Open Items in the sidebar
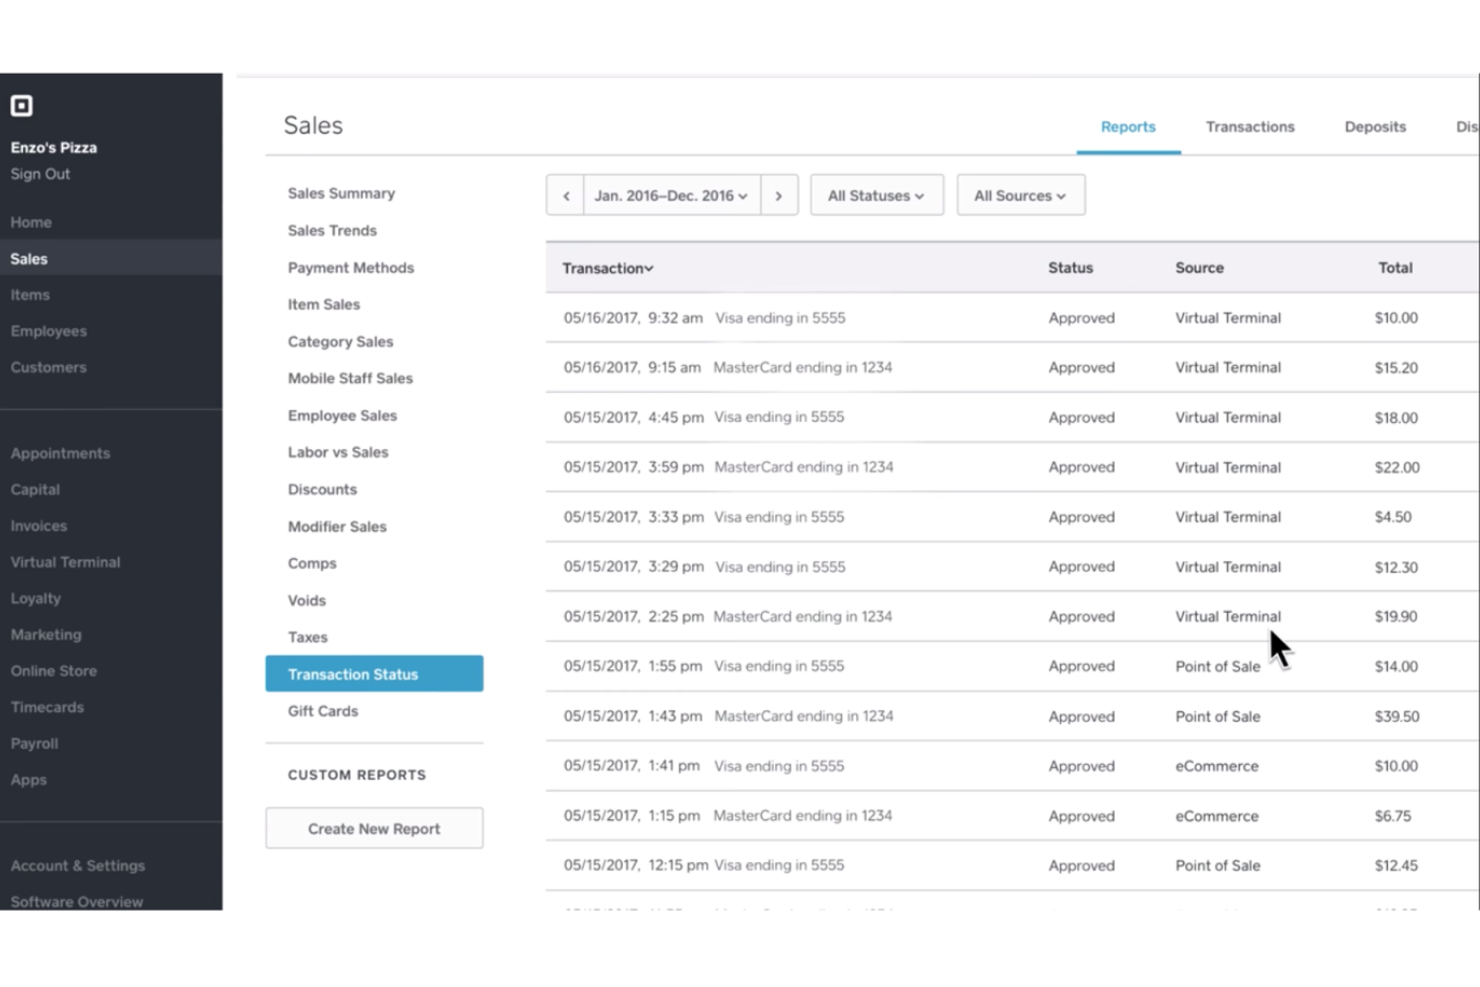Image resolution: width=1480 pixels, height=987 pixels. click(x=30, y=295)
